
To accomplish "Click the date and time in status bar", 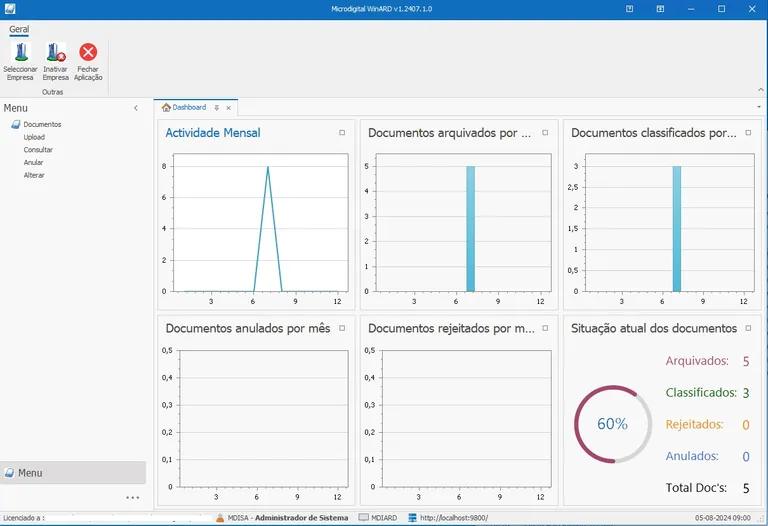I will pyautogui.click(x=722, y=518).
